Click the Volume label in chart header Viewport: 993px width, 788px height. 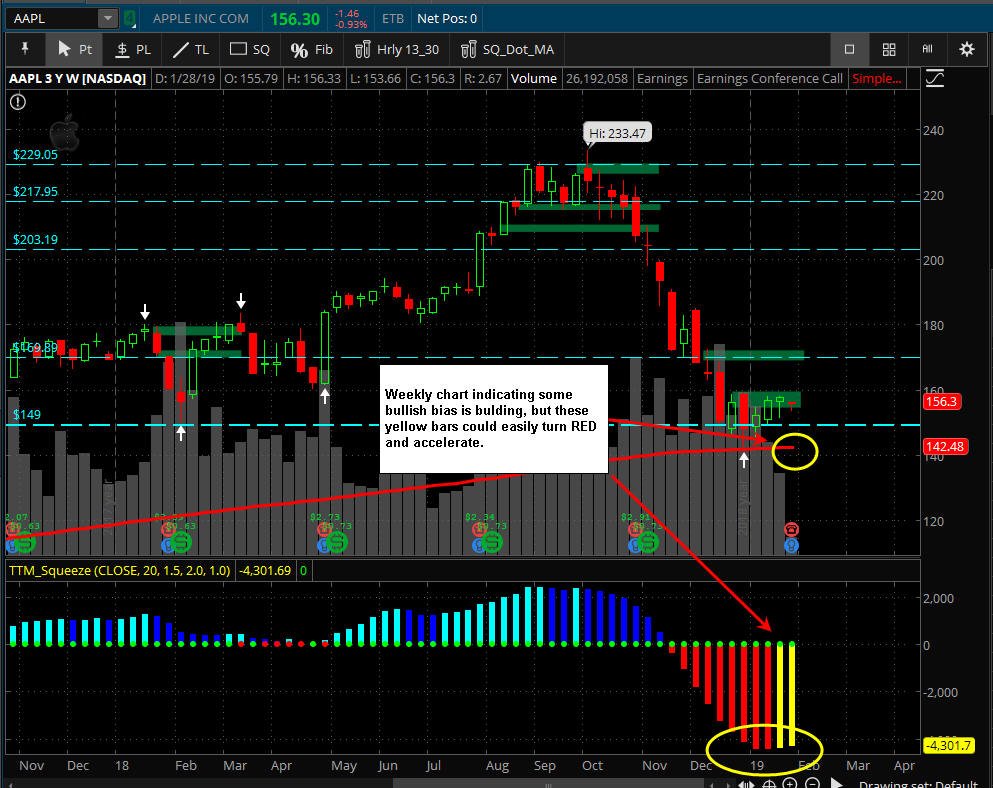[x=534, y=79]
